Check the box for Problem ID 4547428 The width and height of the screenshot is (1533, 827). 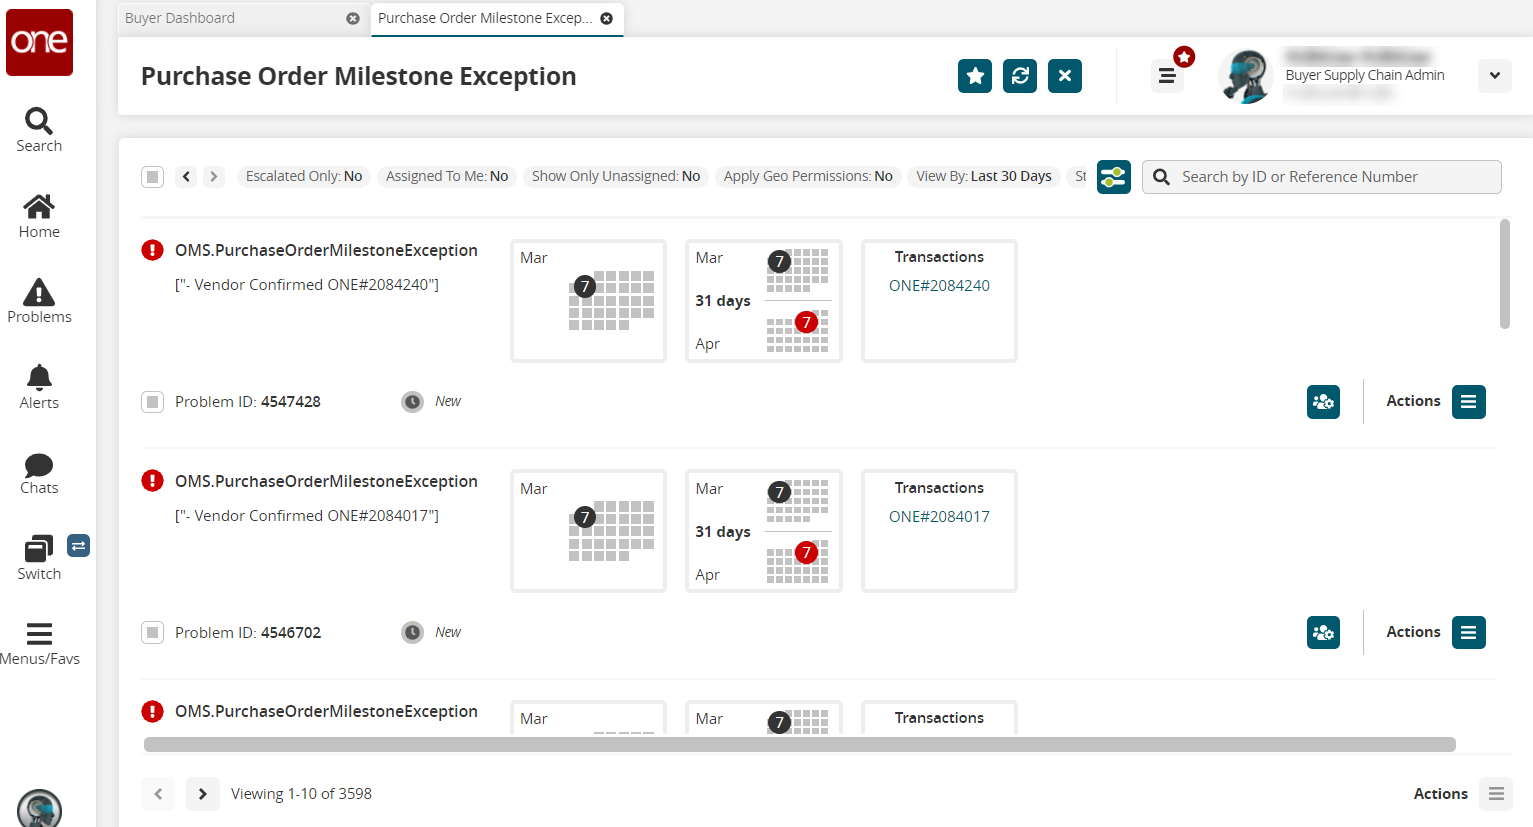tap(152, 402)
